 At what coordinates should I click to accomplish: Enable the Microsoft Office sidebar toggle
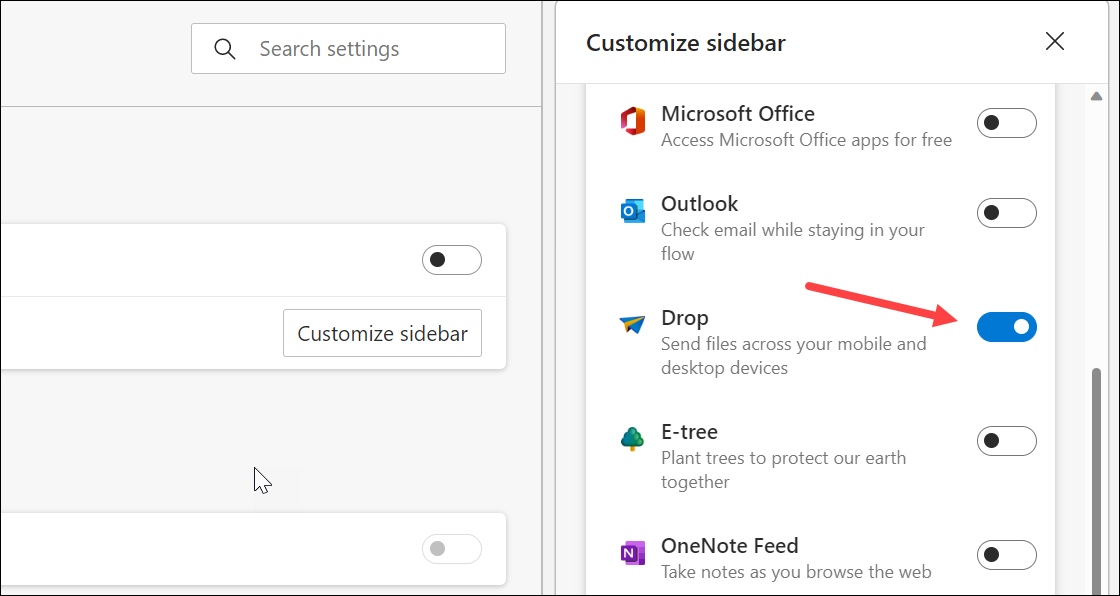click(x=1007, y=123)
